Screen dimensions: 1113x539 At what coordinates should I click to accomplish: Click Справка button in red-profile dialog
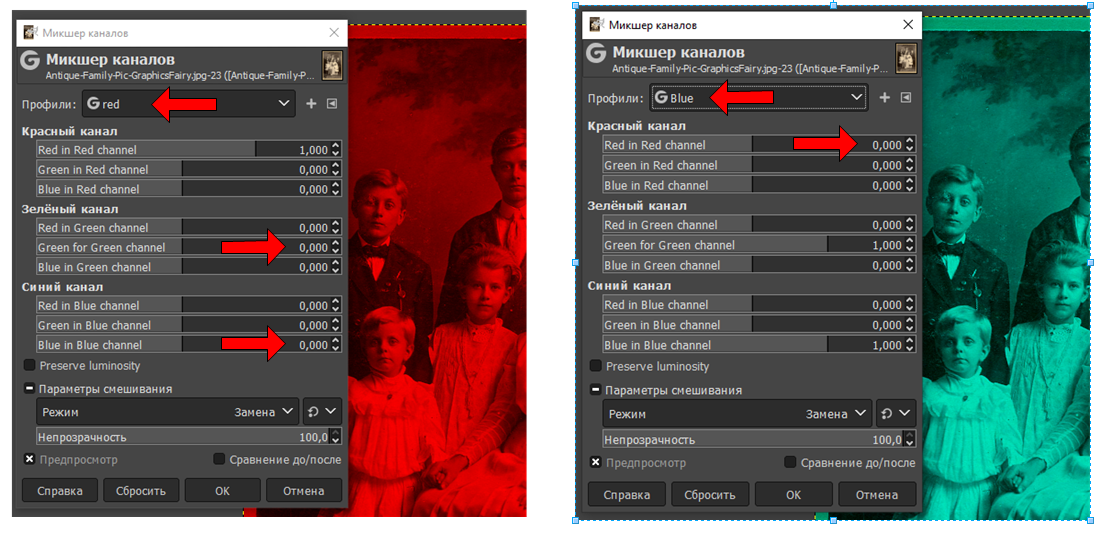pos(60,491)
